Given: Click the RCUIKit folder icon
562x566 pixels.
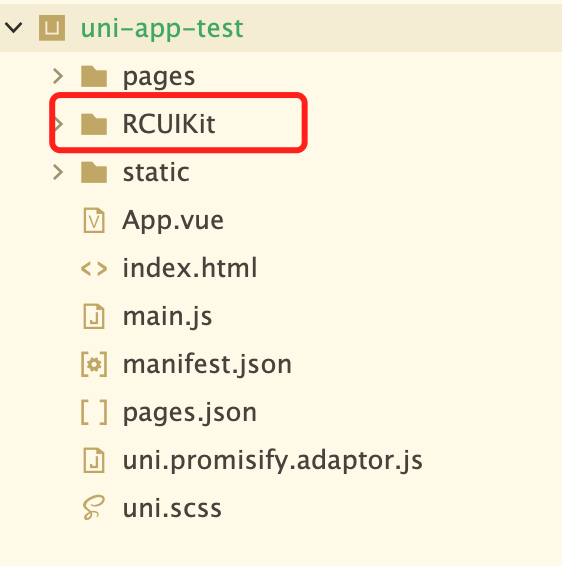Looking at the screenshot, I should [x=94, y=124].
